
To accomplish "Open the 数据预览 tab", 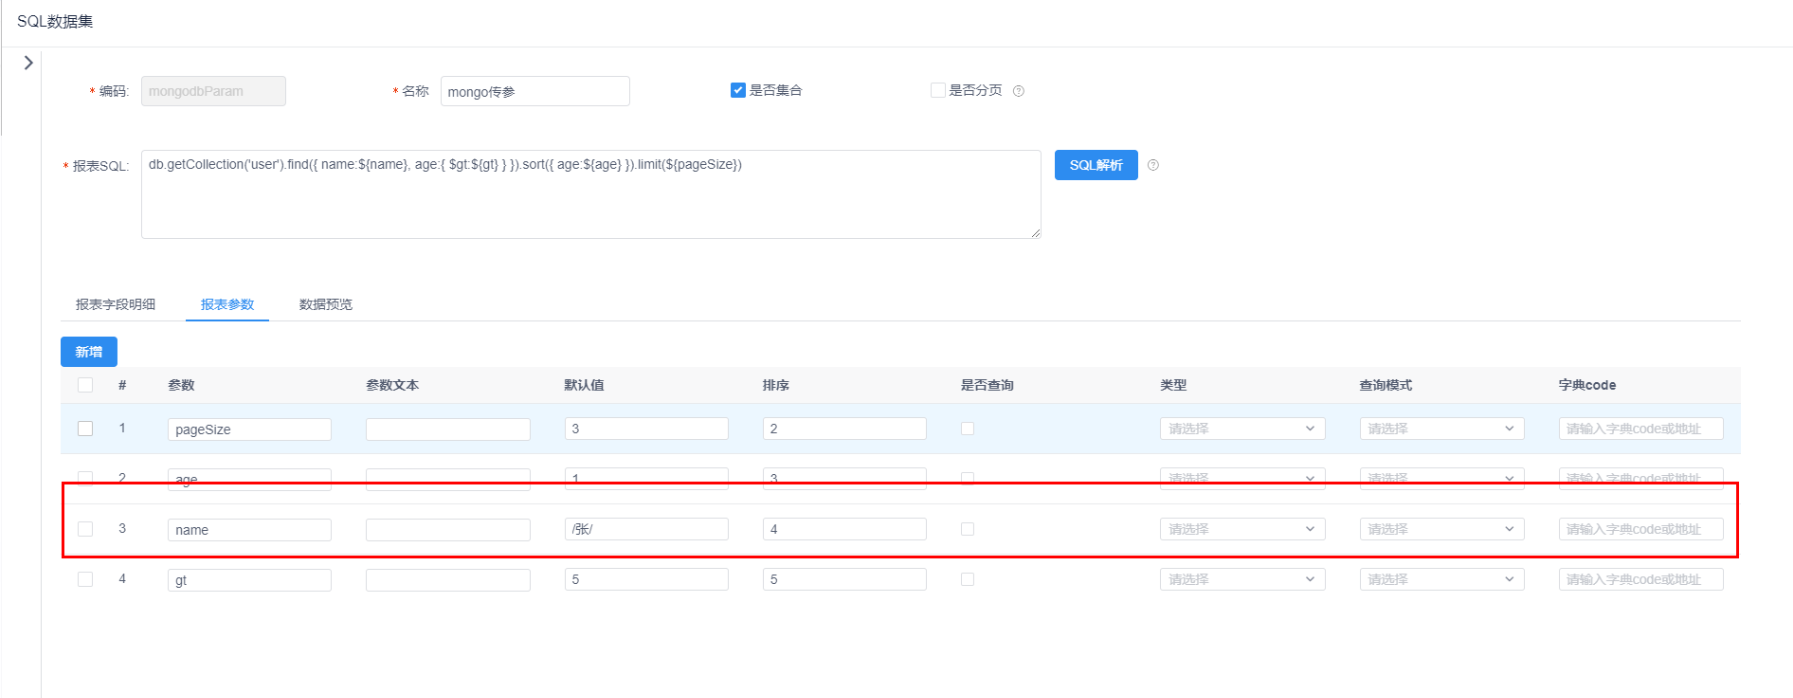I will (326, 304).
